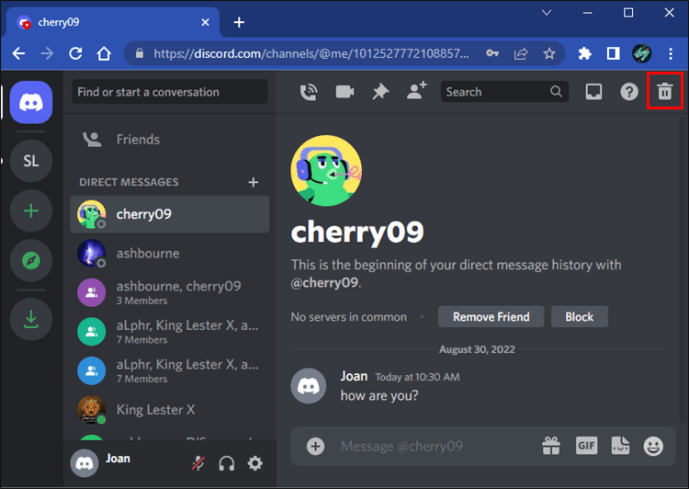
Task: Toggle microphone mute
Action: pyautogui.click(x=198, y=463)
